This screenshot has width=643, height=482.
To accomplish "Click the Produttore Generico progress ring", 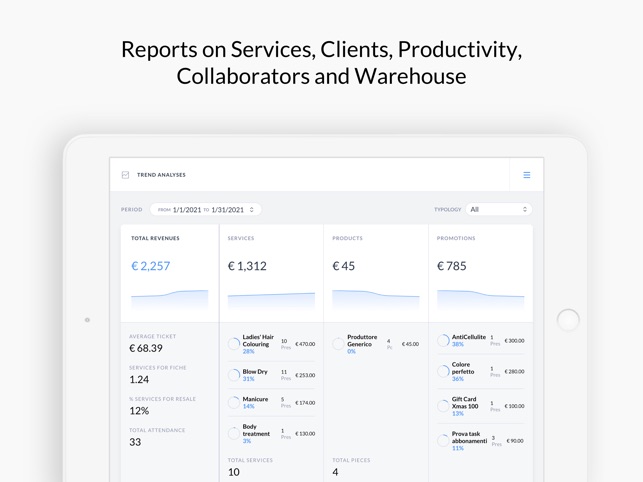I will tap(338, 344).
